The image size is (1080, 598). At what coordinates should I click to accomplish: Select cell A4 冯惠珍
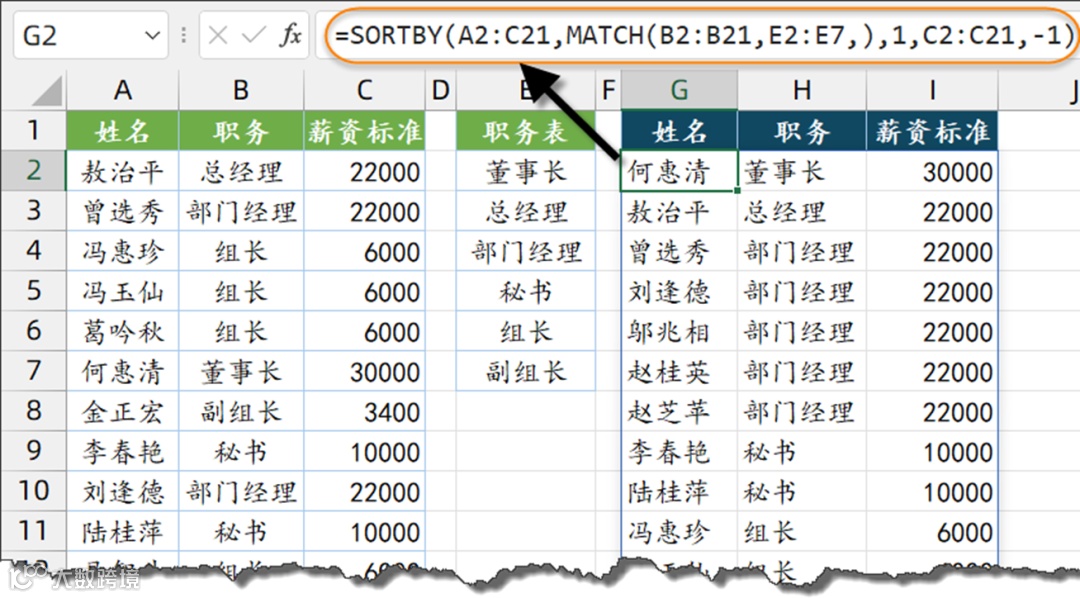click(123, 251)
